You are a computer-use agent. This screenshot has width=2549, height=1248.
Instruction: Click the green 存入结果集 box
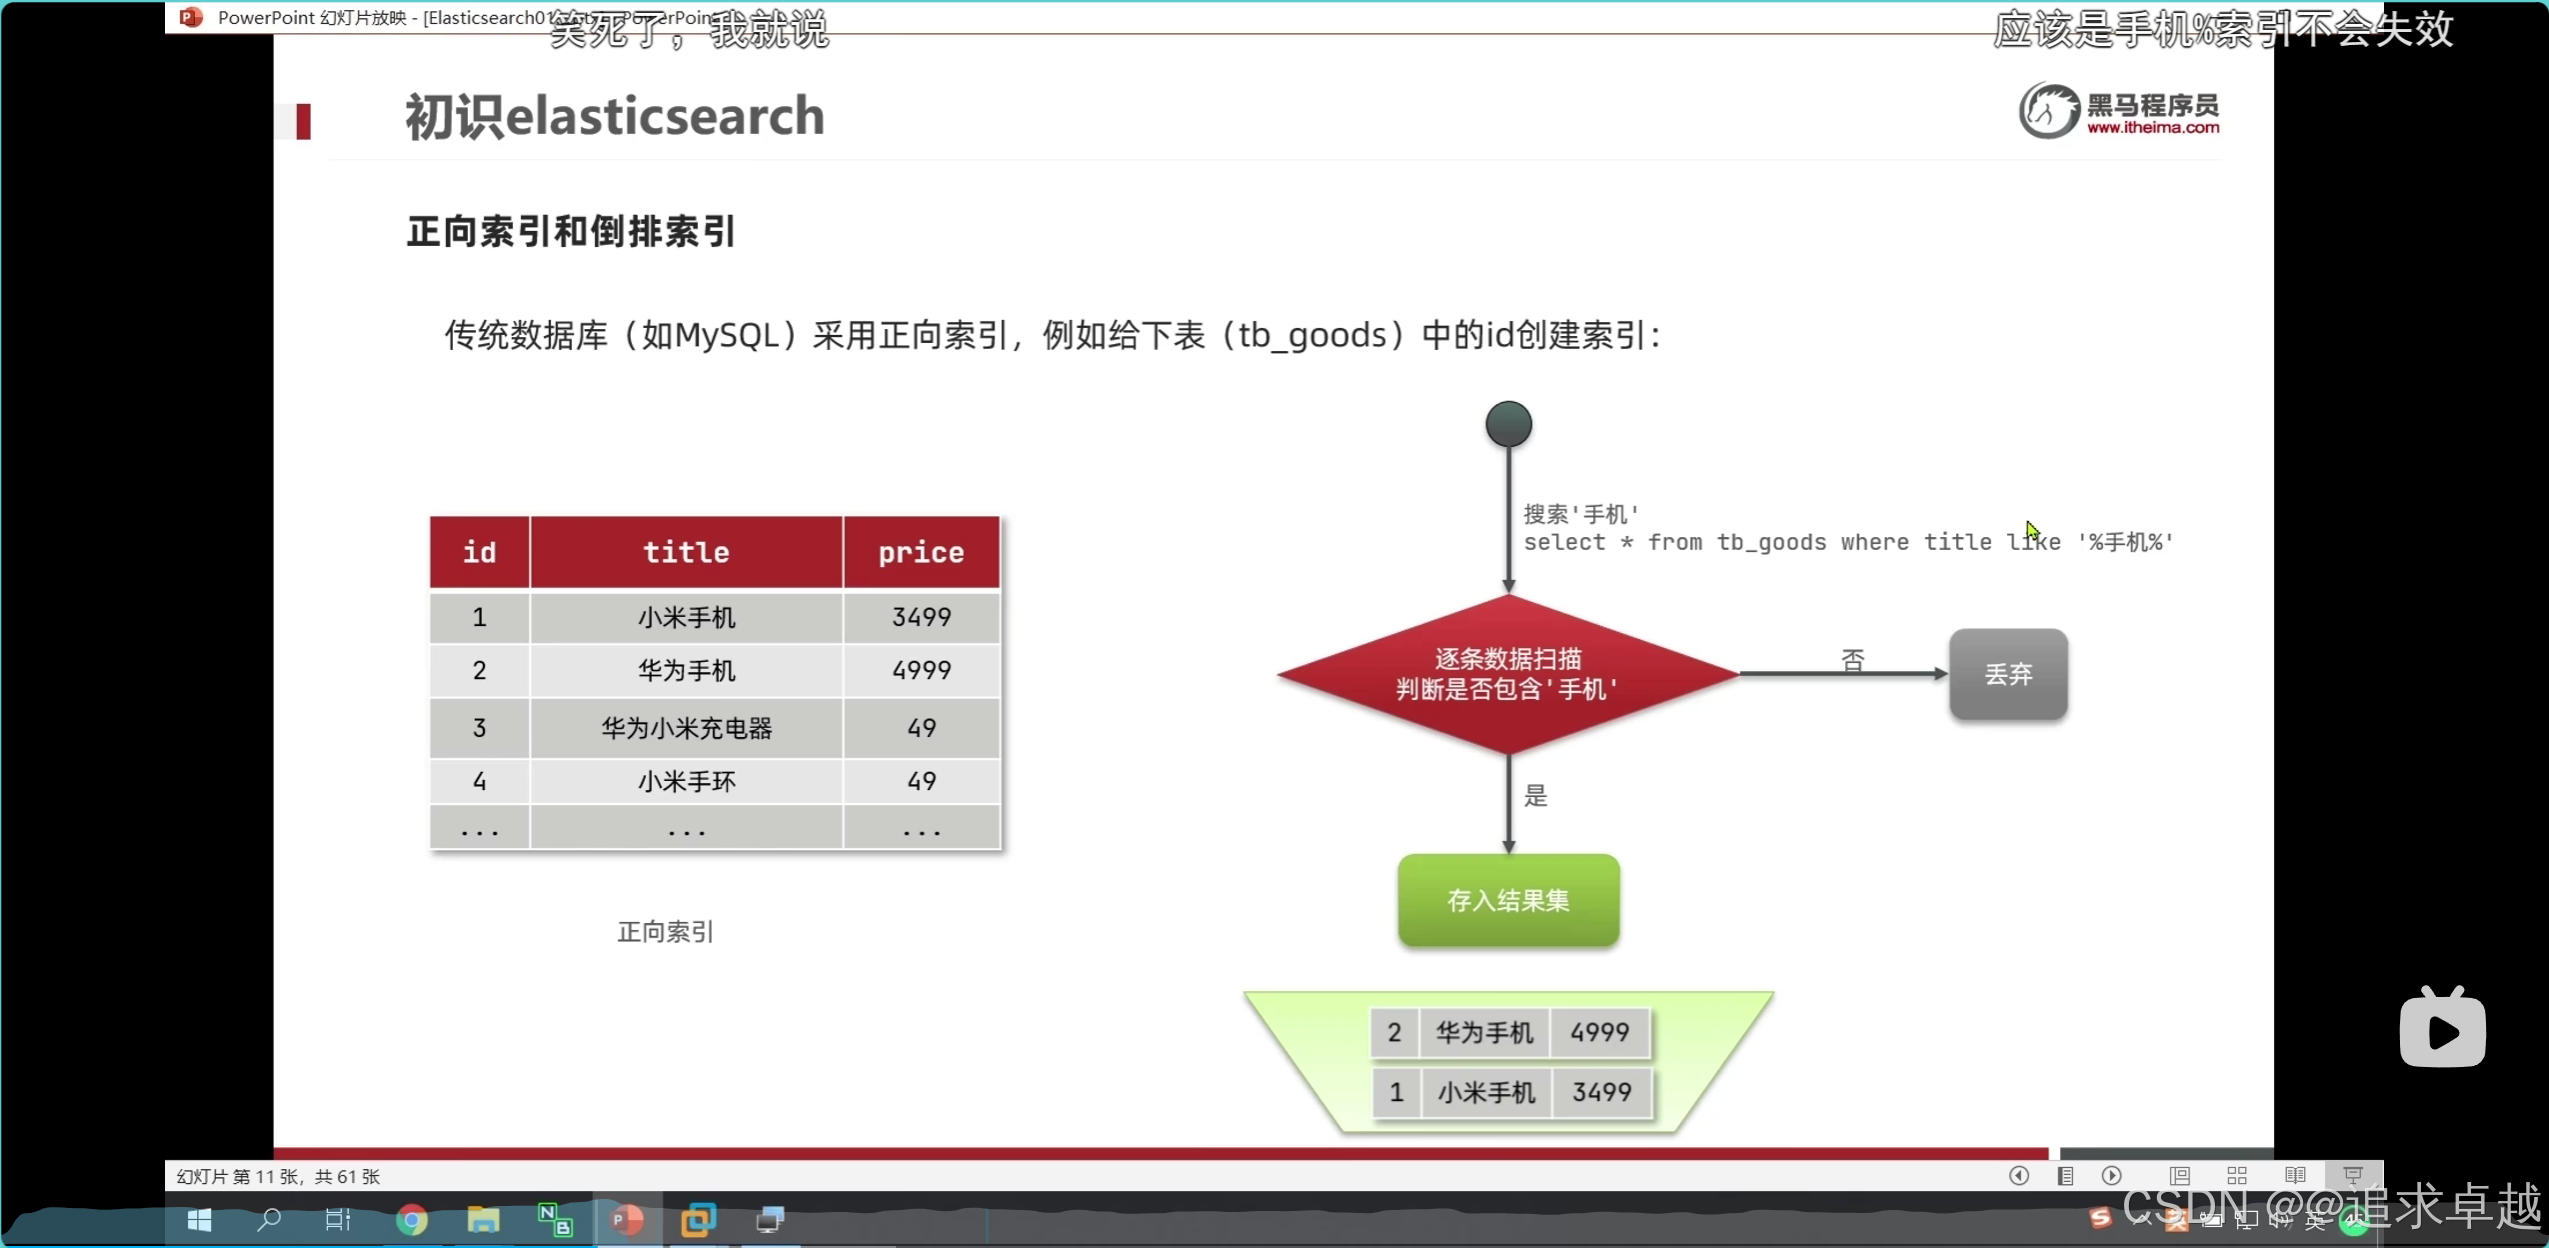(x=1508, y=900)
